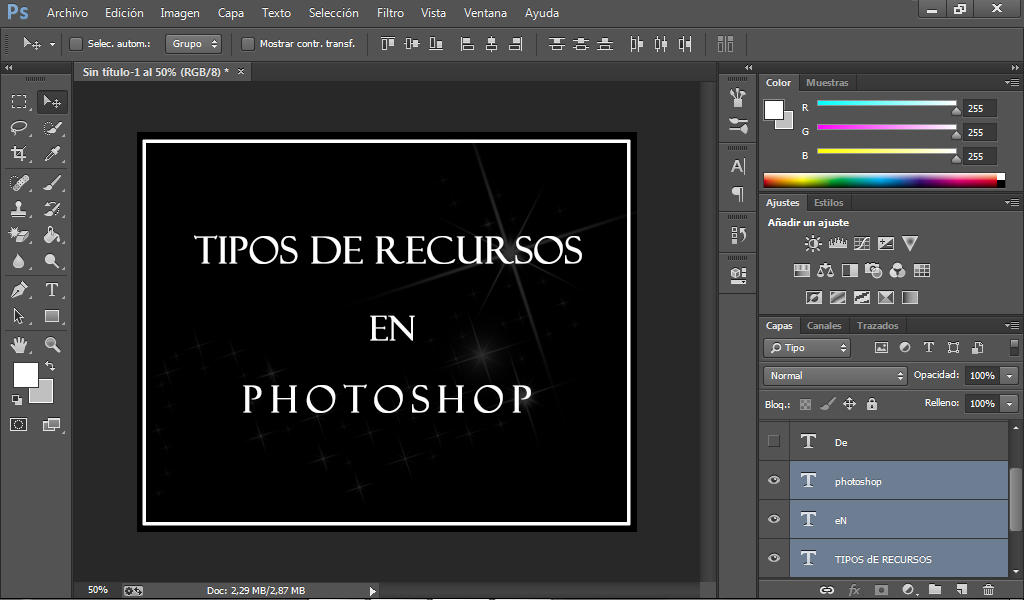Select the Brush tool

click(x=52, y=183)
